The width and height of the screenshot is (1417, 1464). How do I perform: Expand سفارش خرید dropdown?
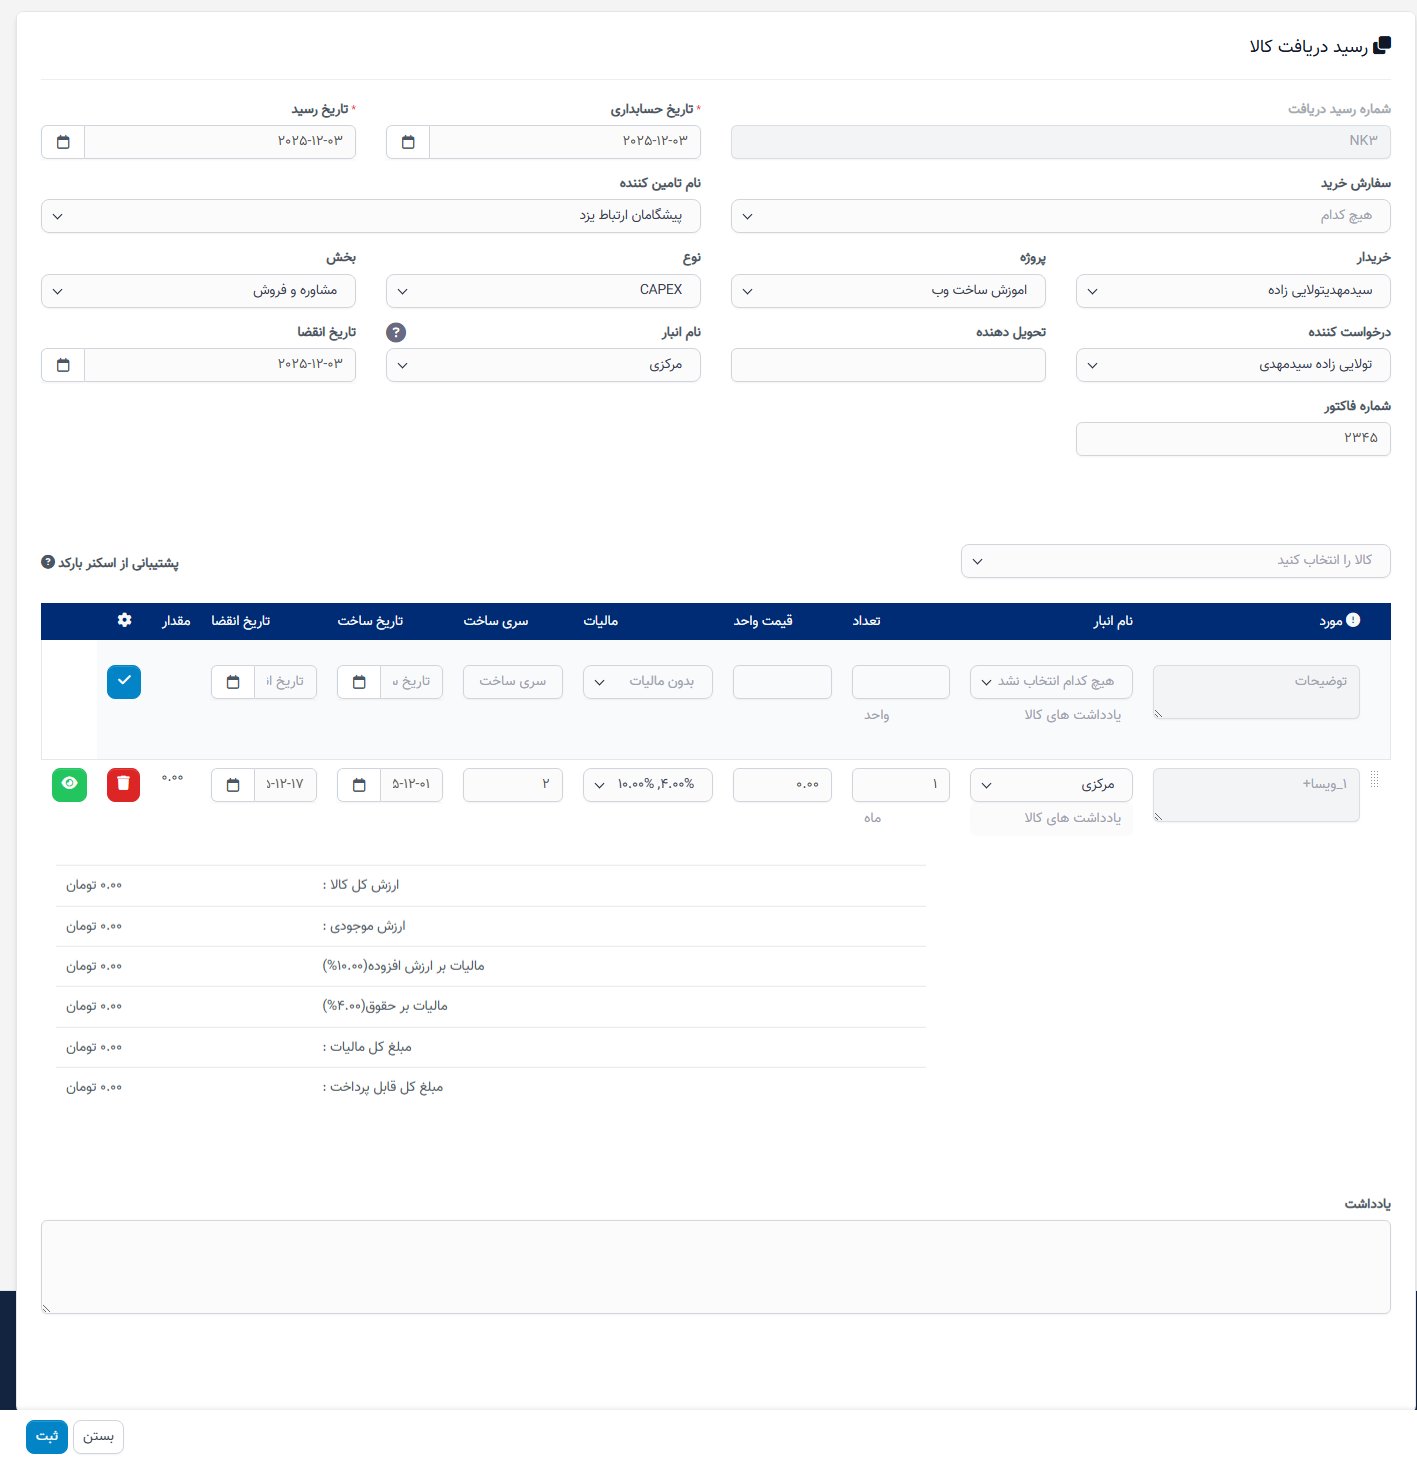(1061, 216)
